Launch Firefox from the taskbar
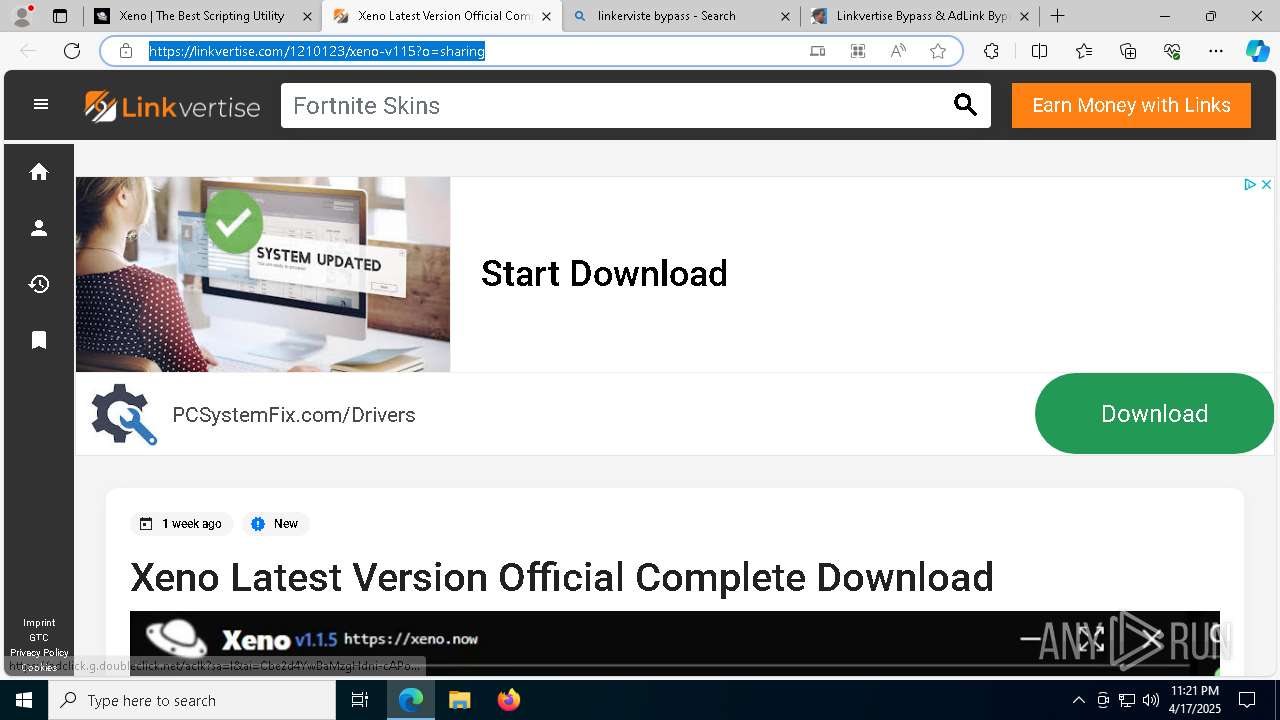Screen dimensions: 1280x720 click(x=508, y=700)
